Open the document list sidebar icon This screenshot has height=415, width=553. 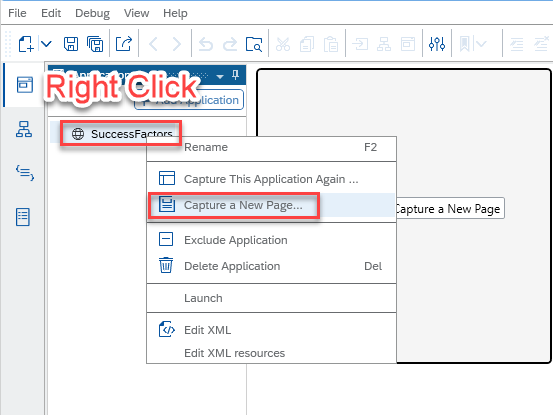[23, 217]
